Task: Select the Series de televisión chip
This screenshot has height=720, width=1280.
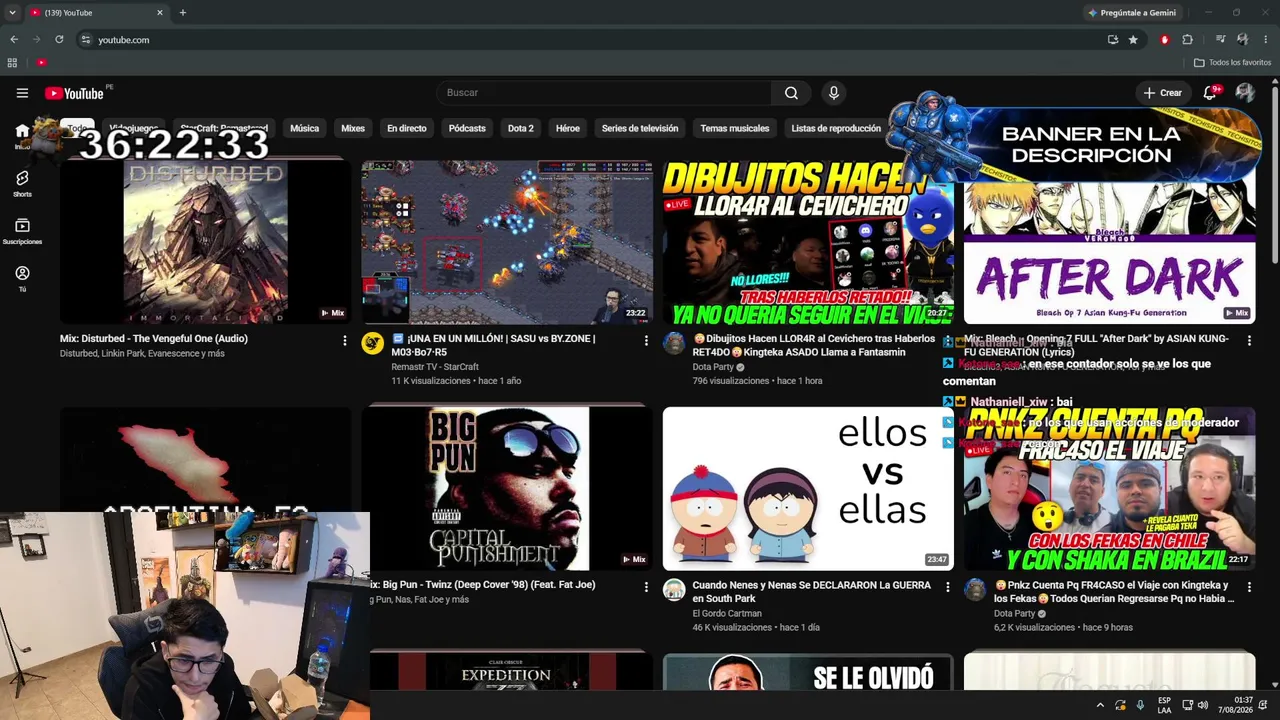Action: (640, 128)
